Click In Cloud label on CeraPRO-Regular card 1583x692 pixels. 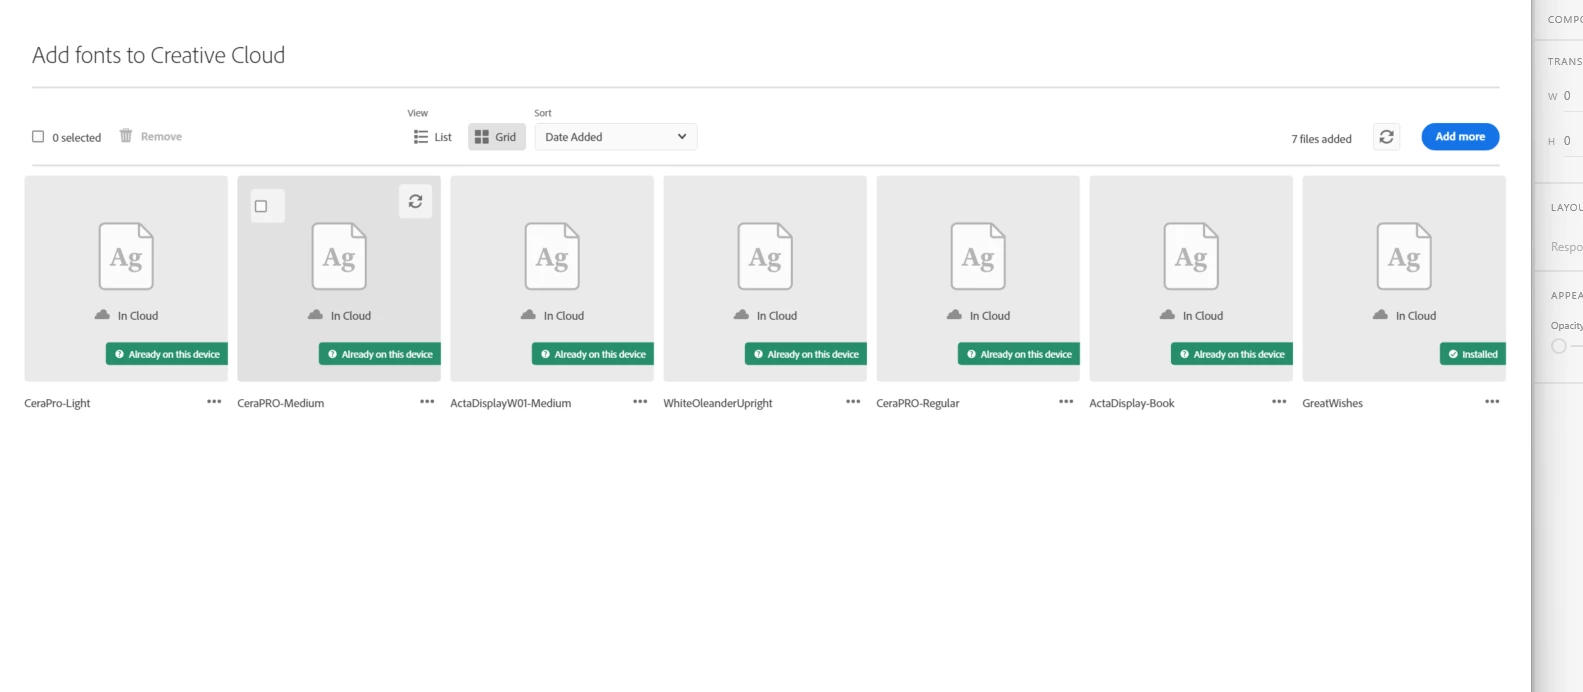click(x=990, y=316)
